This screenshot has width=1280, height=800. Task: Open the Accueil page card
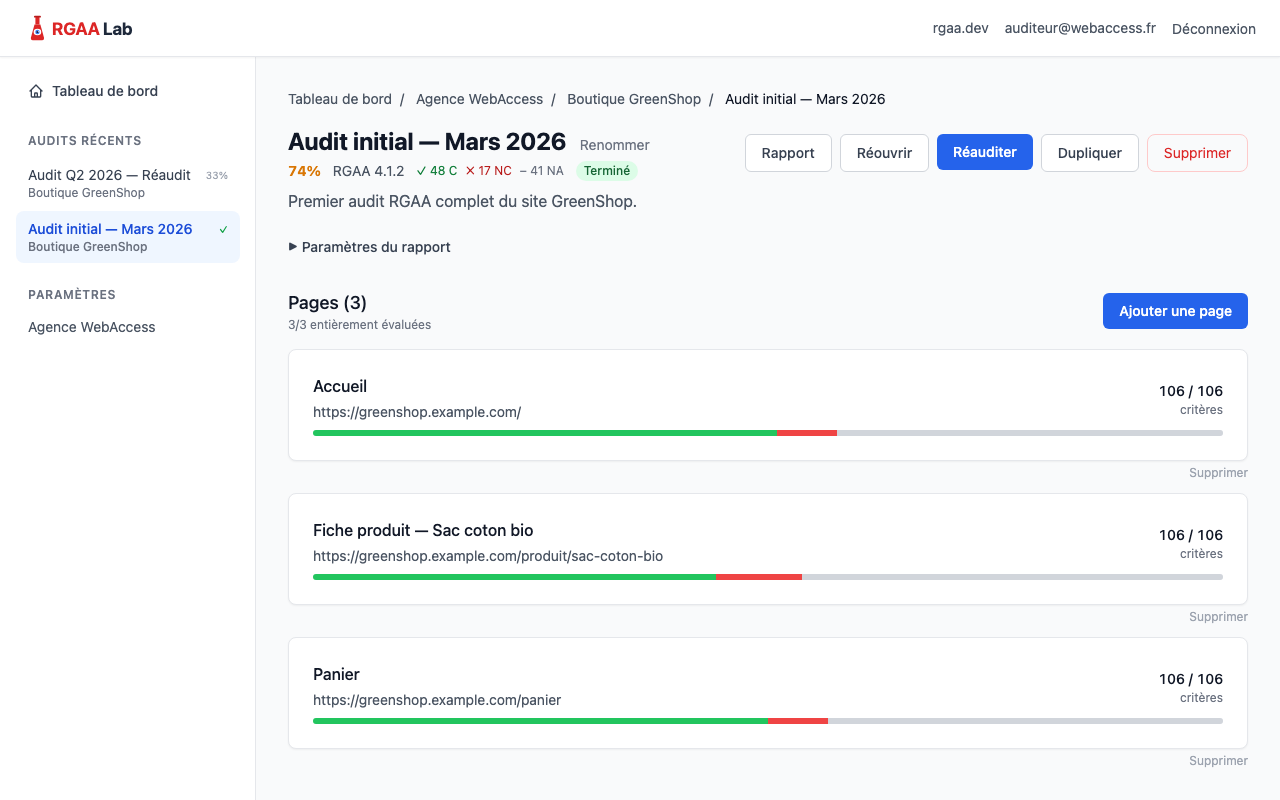coord(340,386)
